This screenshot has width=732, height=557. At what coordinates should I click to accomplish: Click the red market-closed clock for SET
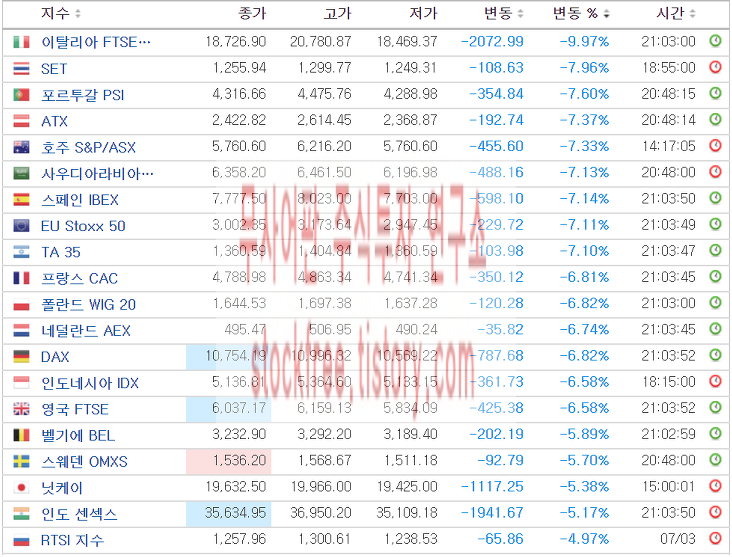coord(715,67)
